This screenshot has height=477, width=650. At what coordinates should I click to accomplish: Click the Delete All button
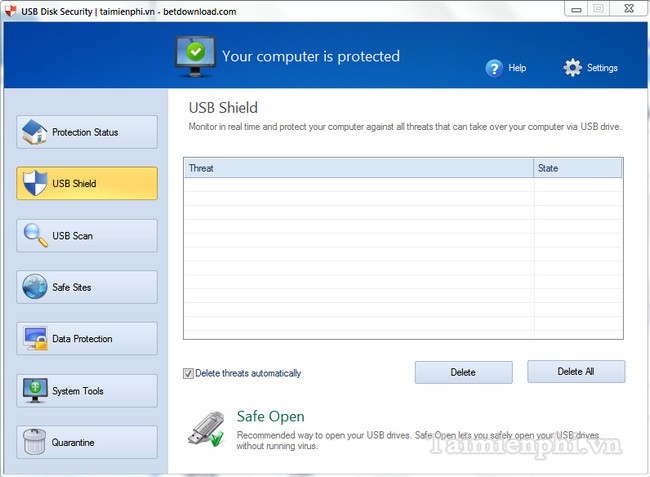pyautogui.click(x=576, y=371)
